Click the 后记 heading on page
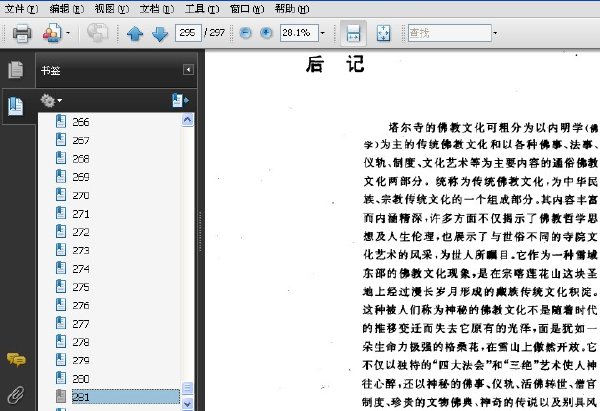This screenshot has height=411, width=600. pos(335,64)
